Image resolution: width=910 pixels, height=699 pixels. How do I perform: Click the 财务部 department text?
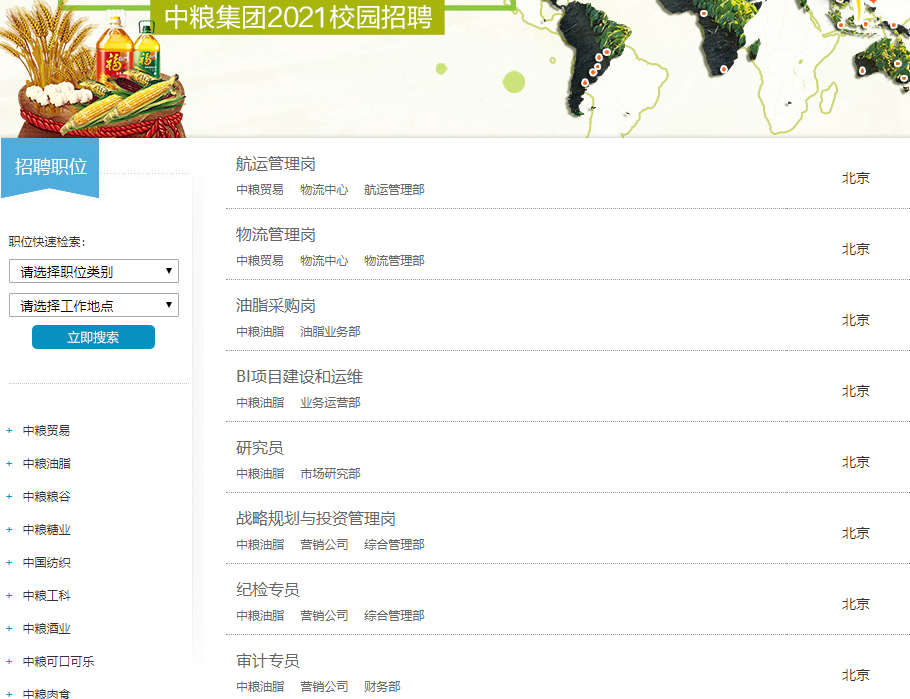(382, 687)
